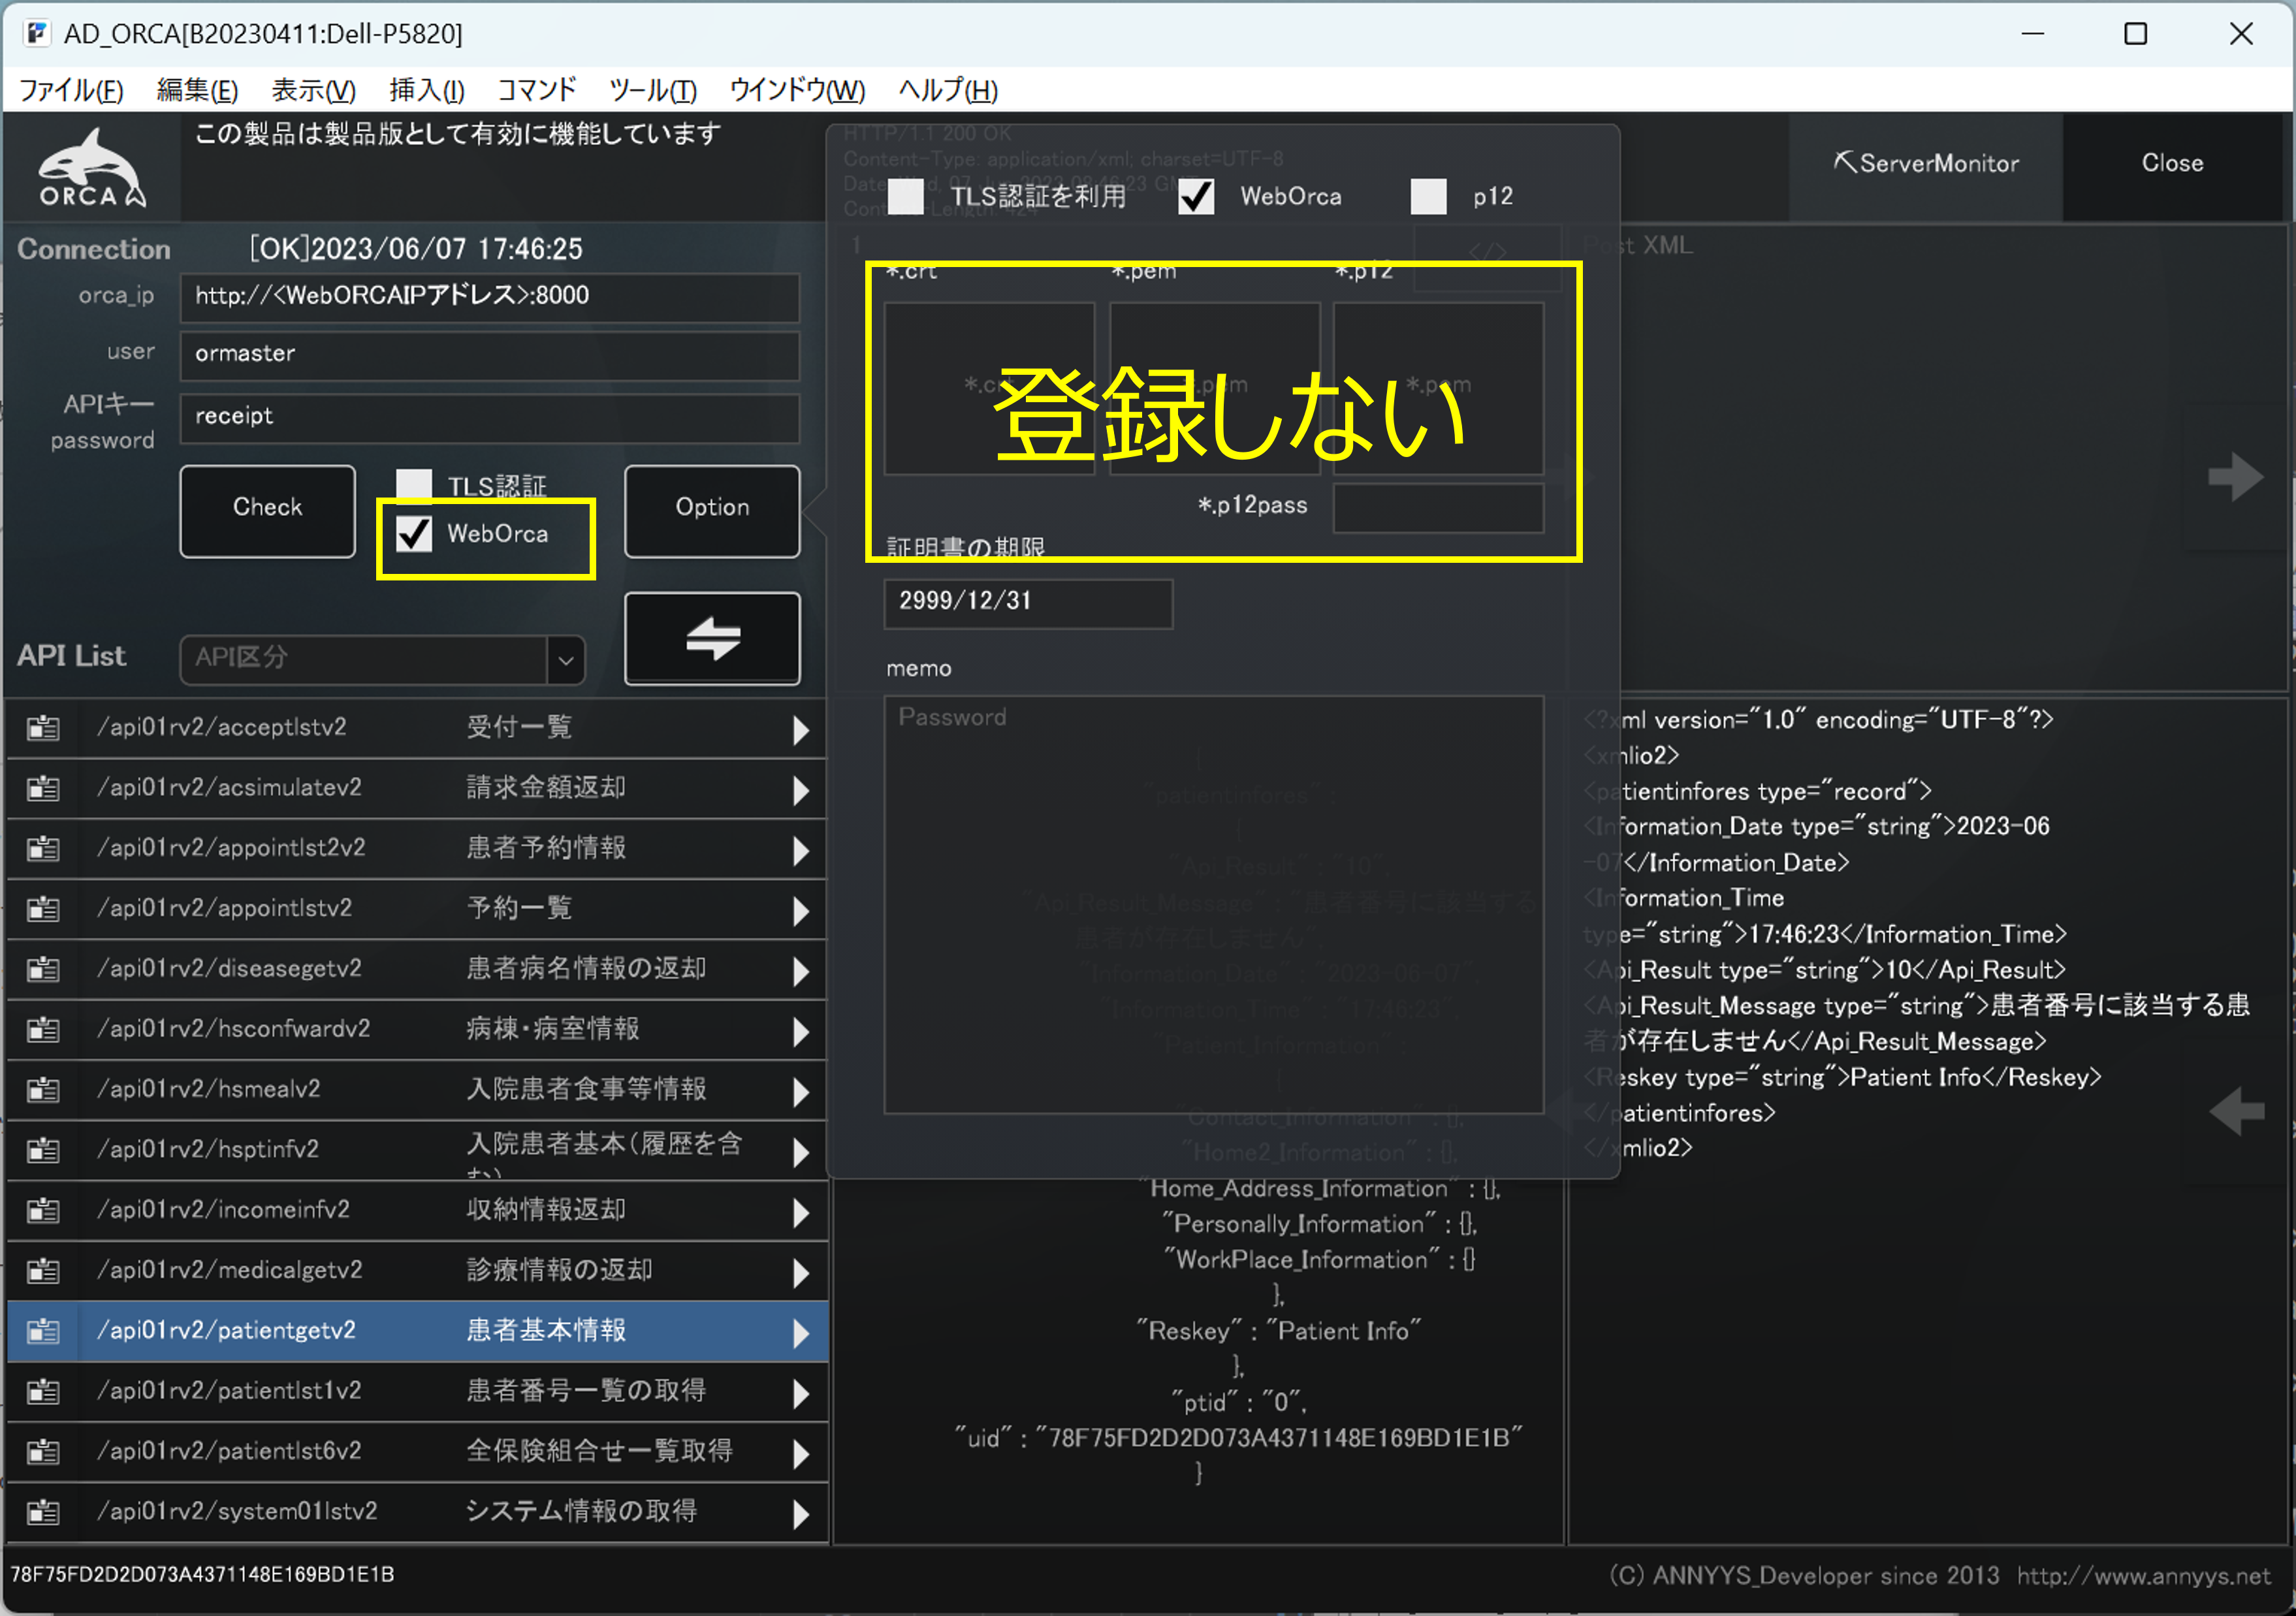
Task: Click the icon for /api01rv2/hsconfwardv2 row
Action: [43, 1029]
